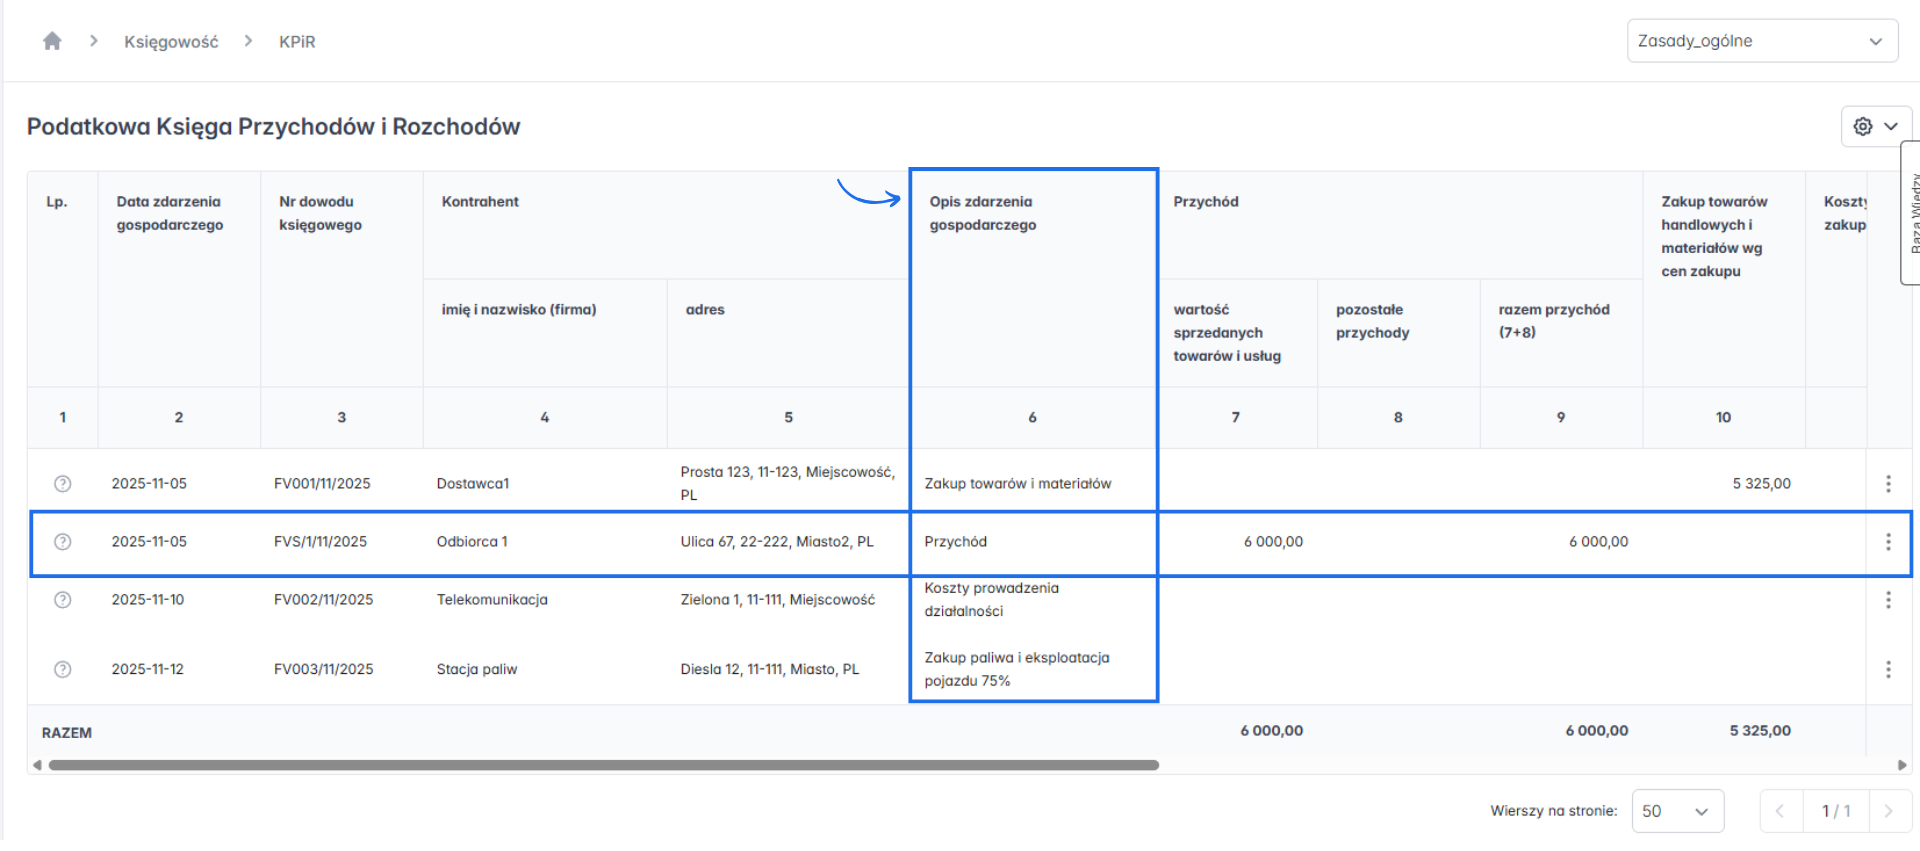Click help icon for FV001/11/2025 row
This screenshot has height=851, width=1920.
coord(62,484)
